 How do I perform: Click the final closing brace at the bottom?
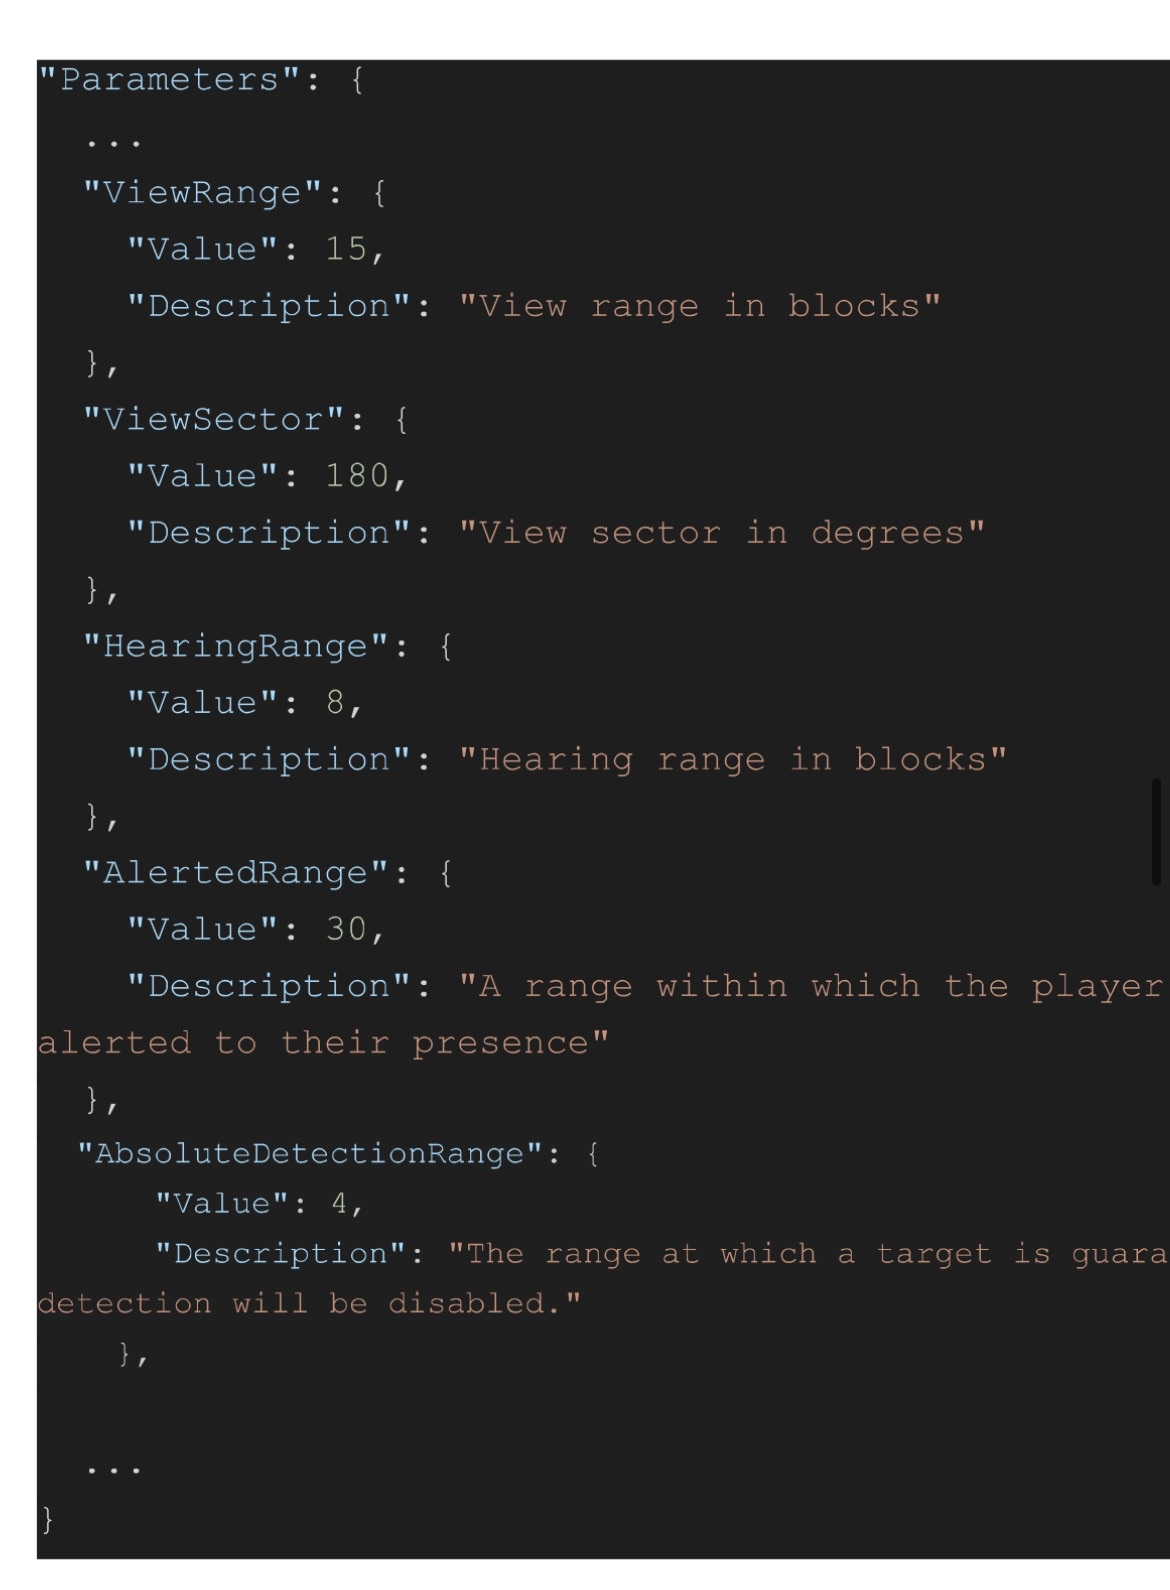pyautogui.click(x=47, y=1520)
